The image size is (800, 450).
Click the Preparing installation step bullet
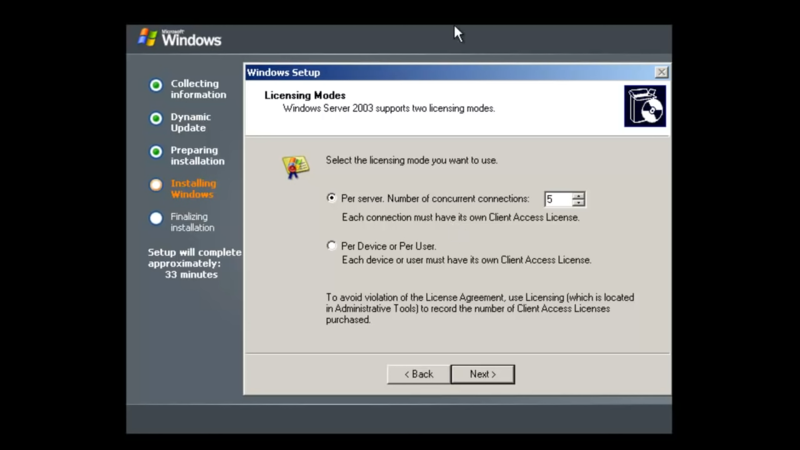156,152
